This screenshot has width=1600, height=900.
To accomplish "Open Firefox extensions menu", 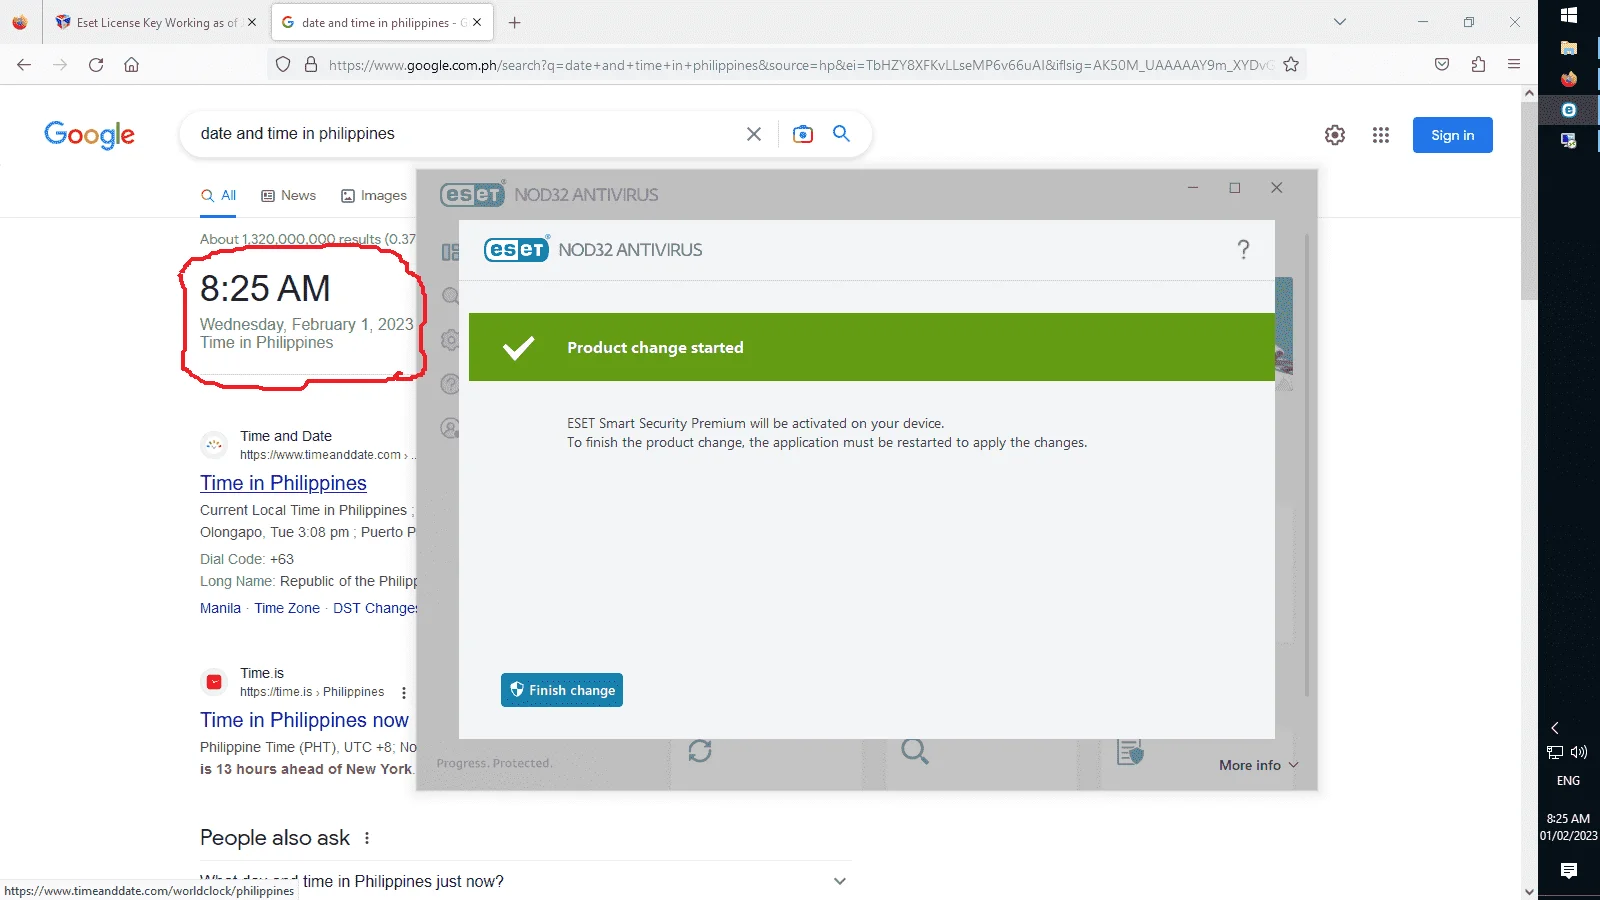I will (1478, 65).
